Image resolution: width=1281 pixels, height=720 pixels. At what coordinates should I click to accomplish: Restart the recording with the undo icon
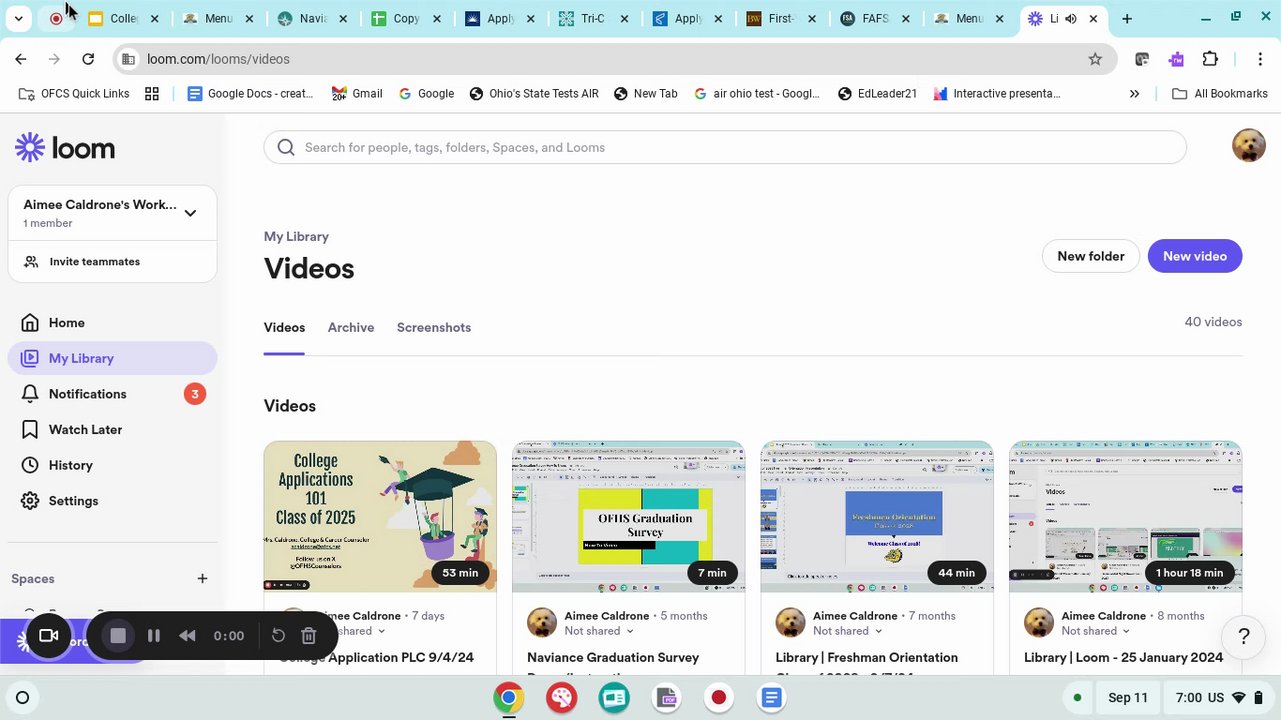pyautogui.click(x=278, y=636)
